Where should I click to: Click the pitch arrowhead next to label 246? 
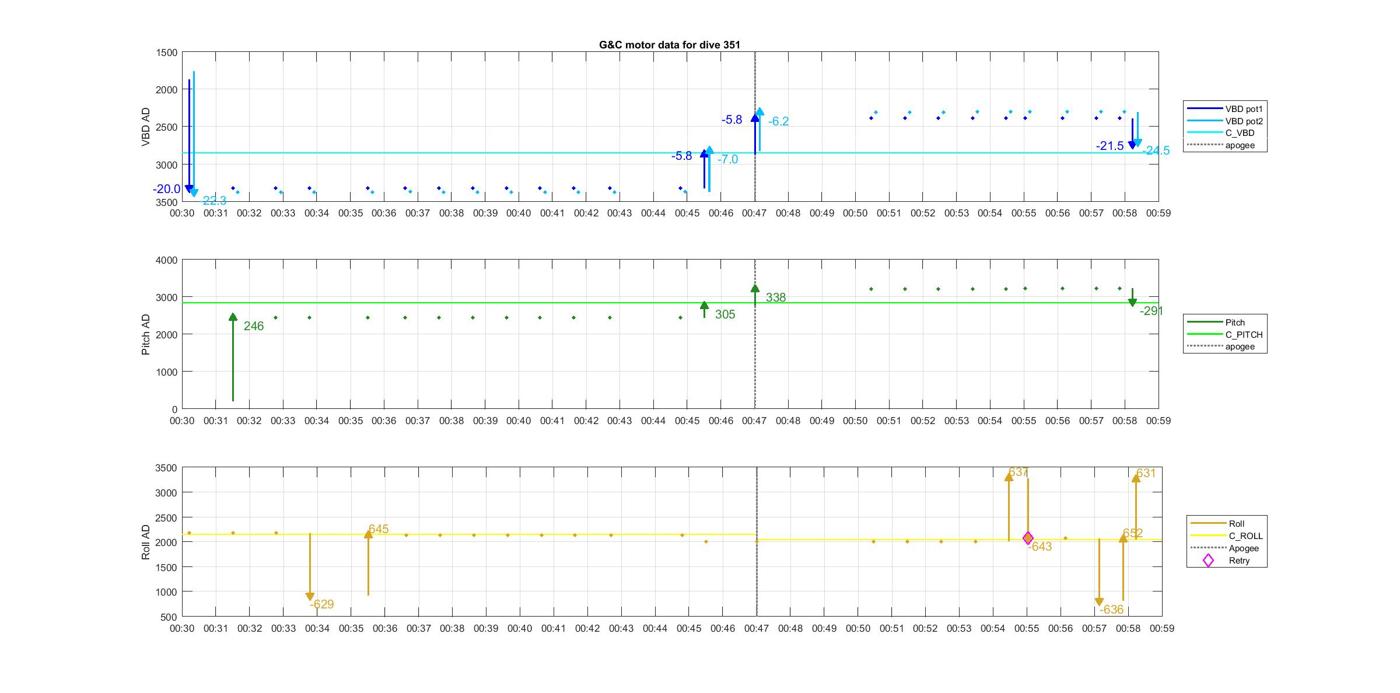(233, 317)
